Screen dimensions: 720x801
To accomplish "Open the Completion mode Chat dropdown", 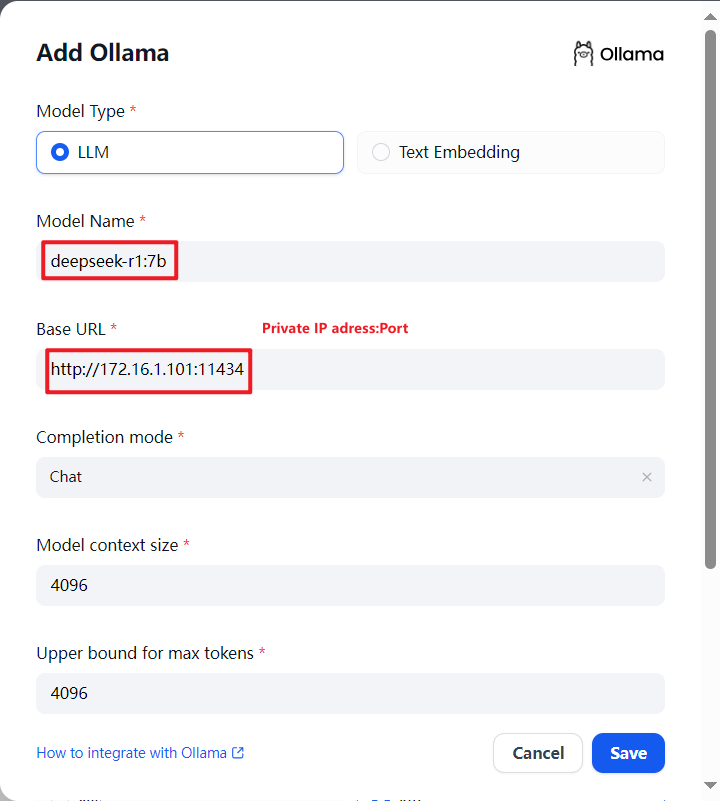I will point(350,477).
